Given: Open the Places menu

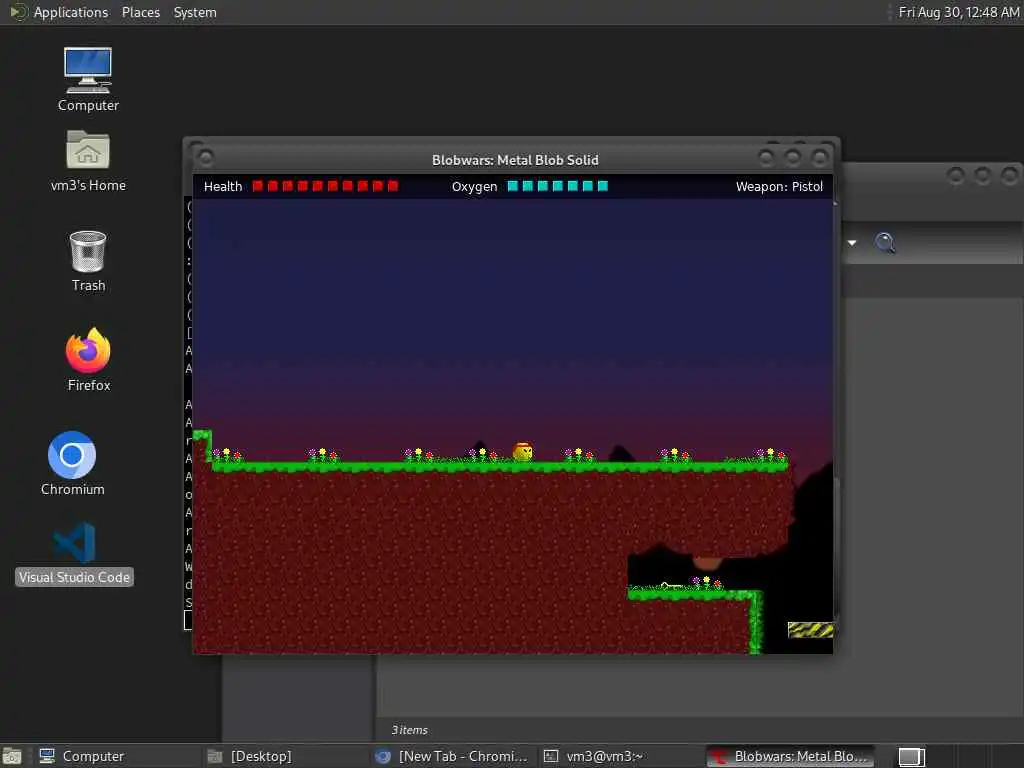Looking at the screenshot, I should coord(140,12).
